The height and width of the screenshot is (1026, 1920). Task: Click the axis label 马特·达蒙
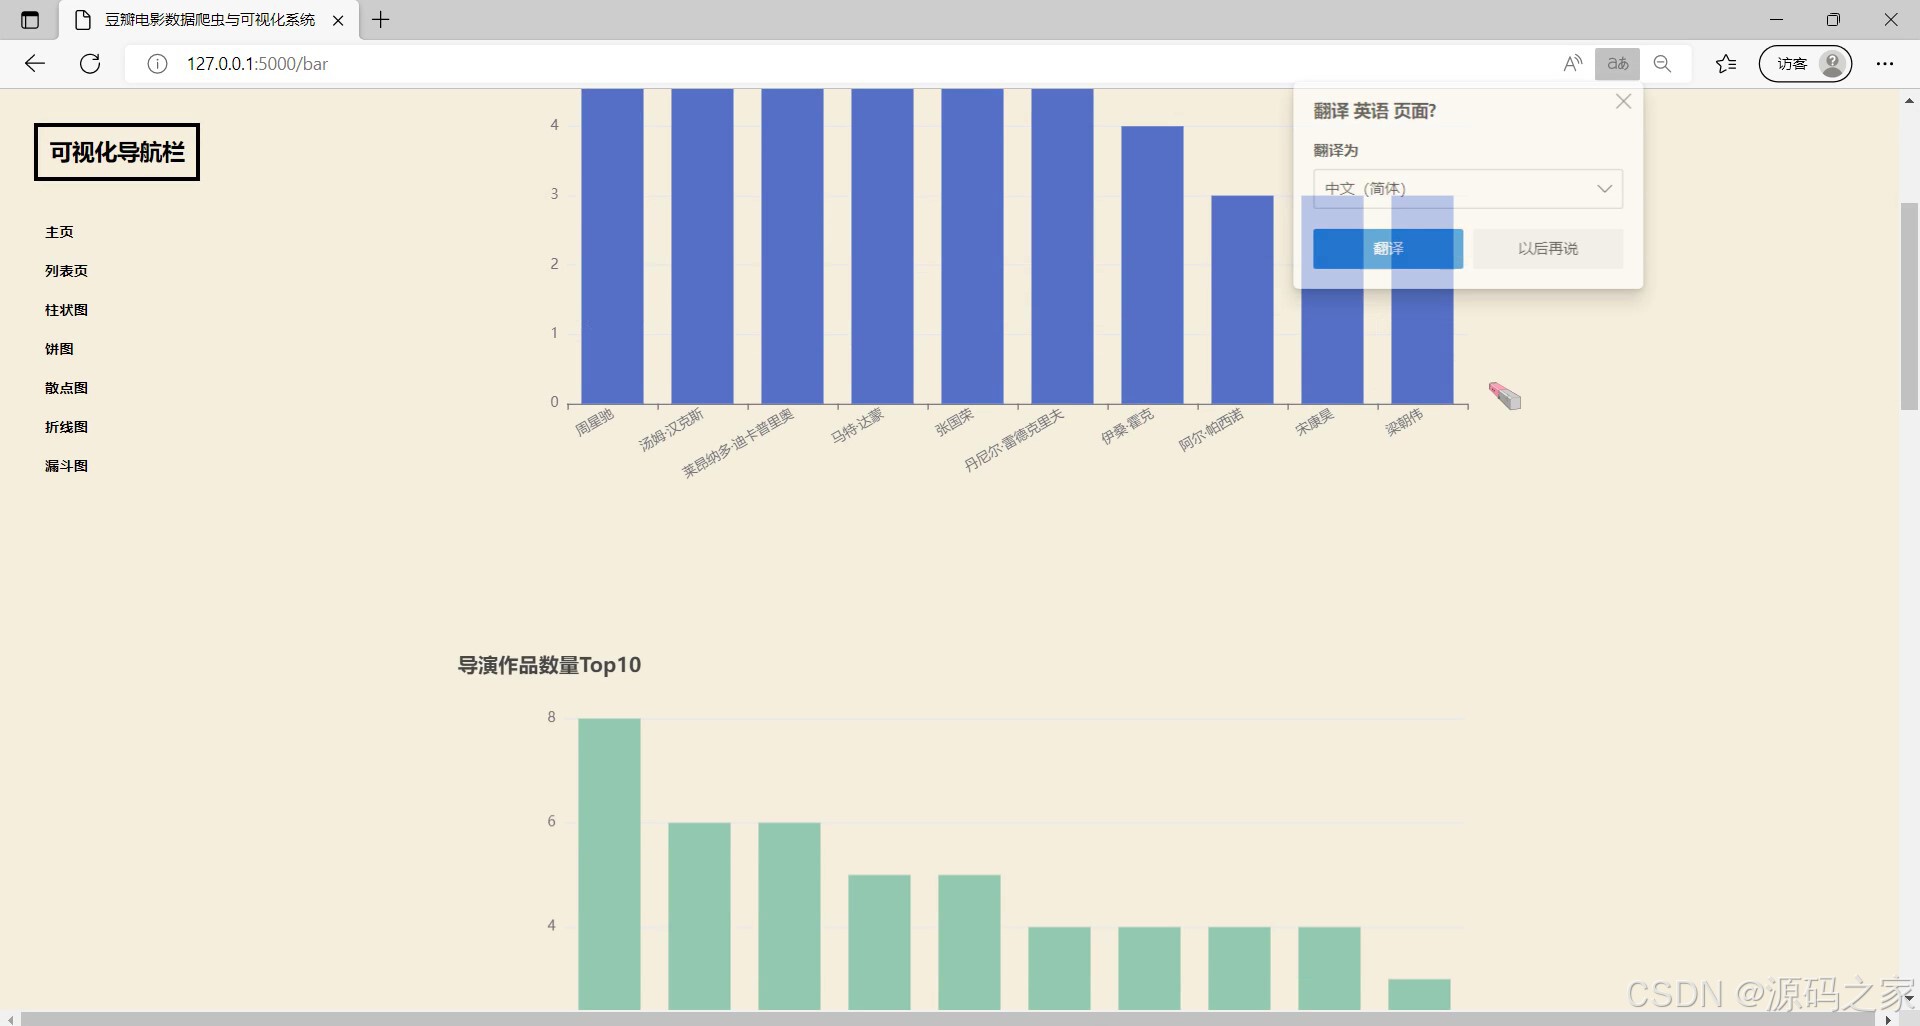pos(857,425)
